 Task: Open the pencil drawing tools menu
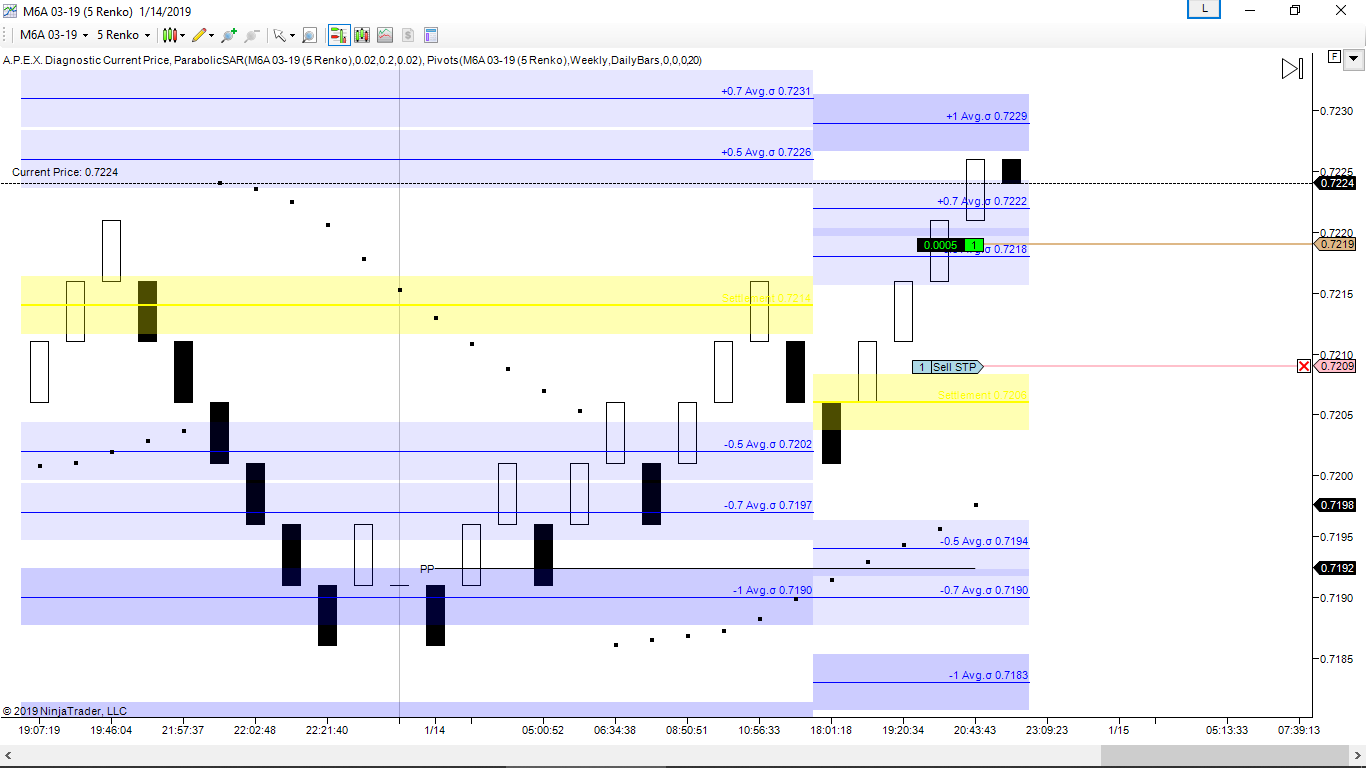202,35
